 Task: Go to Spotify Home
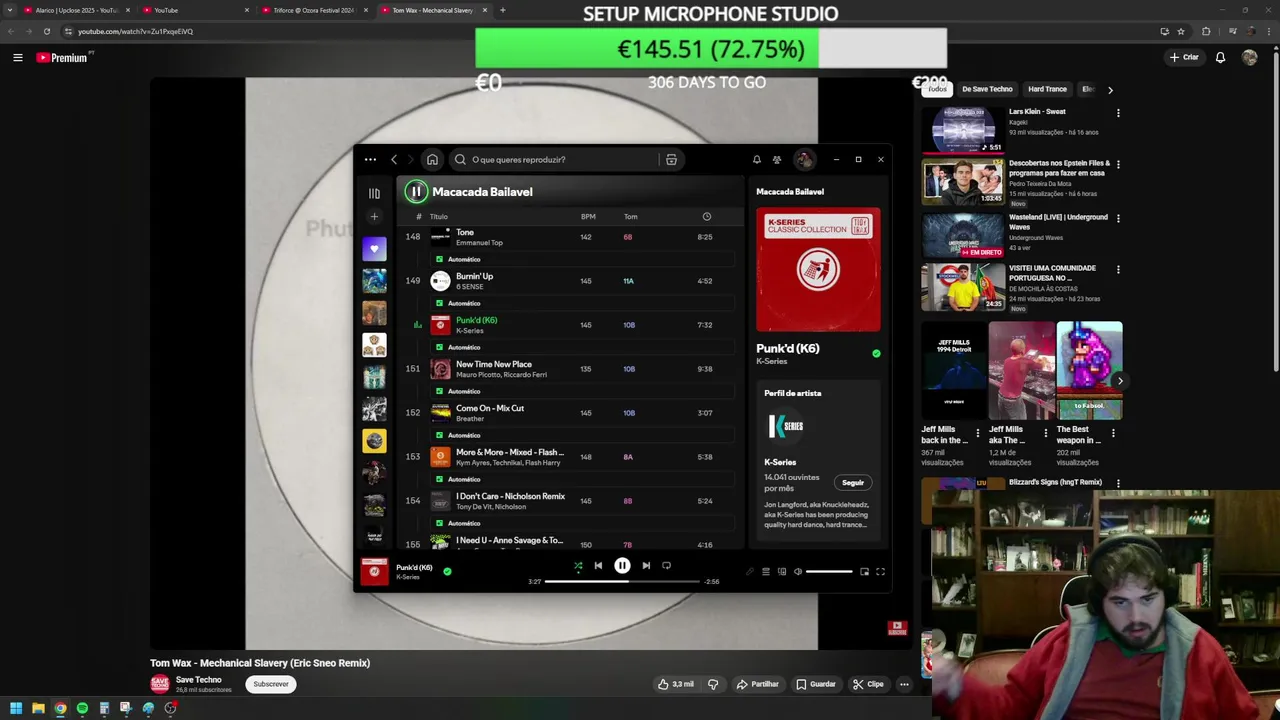[432, 159]
